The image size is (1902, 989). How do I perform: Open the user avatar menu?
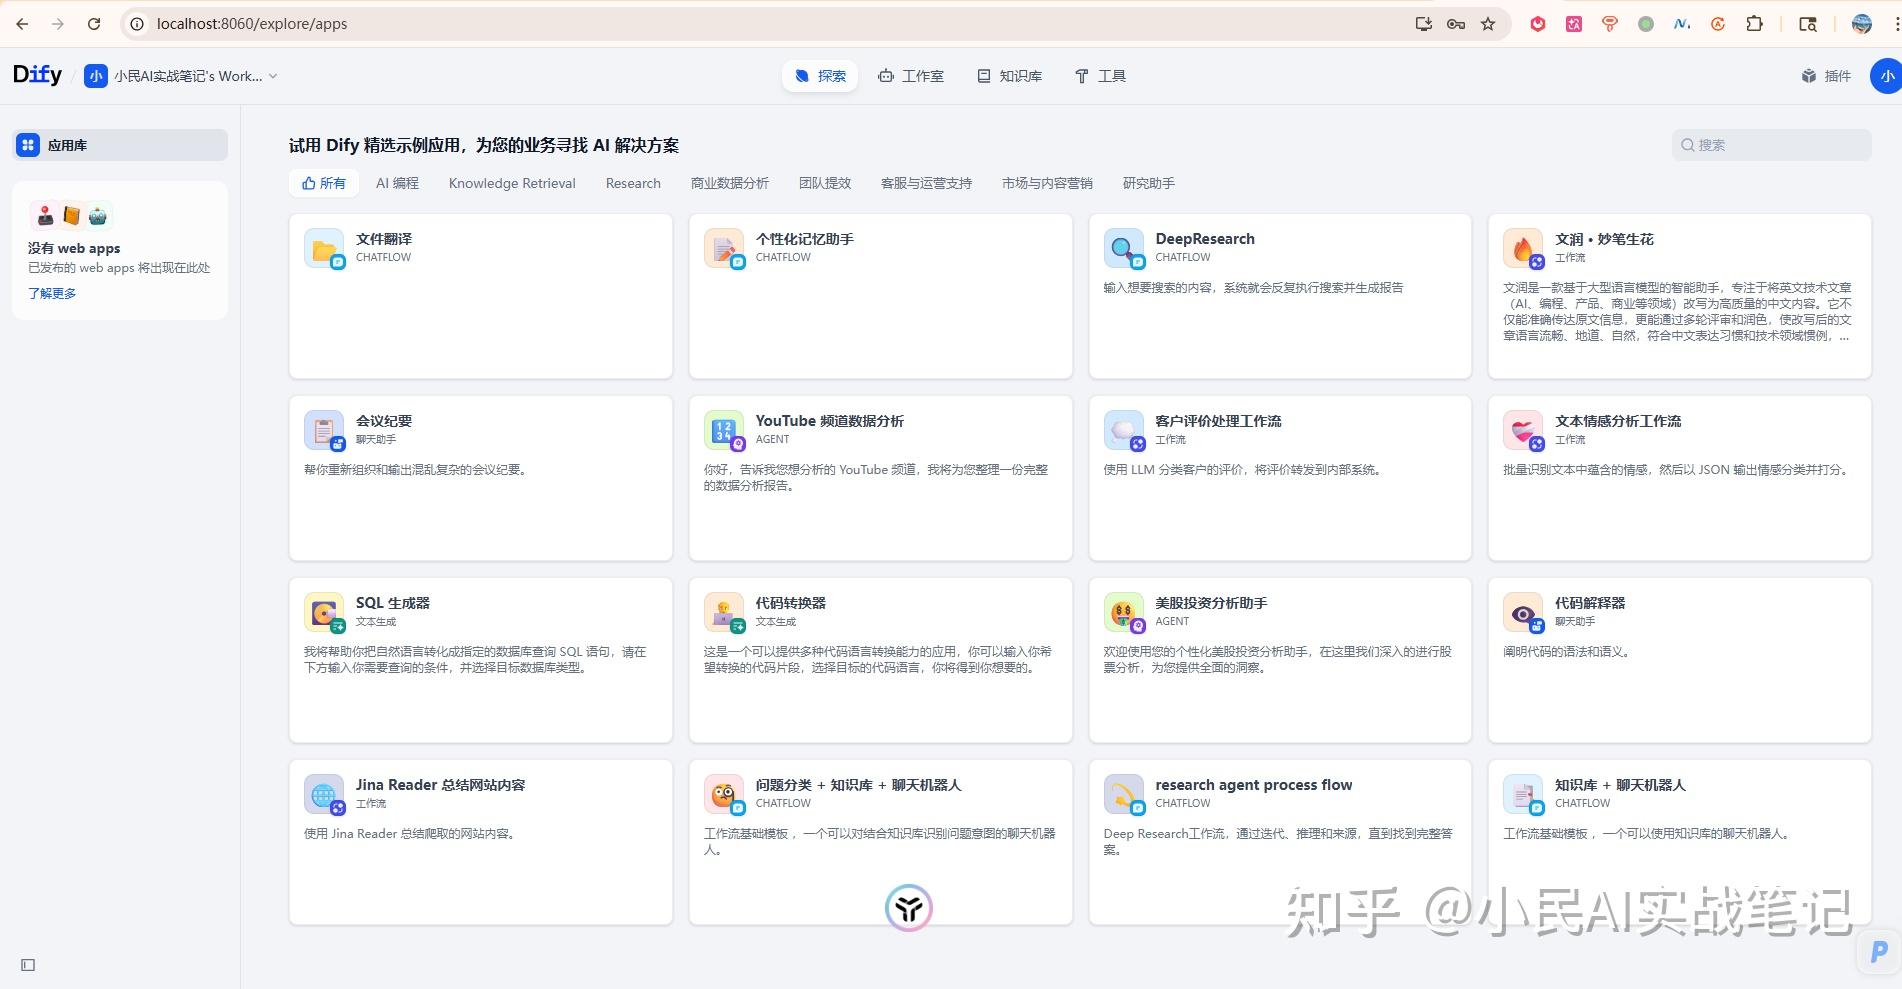pyautogui.click(x=1885, y=76)
